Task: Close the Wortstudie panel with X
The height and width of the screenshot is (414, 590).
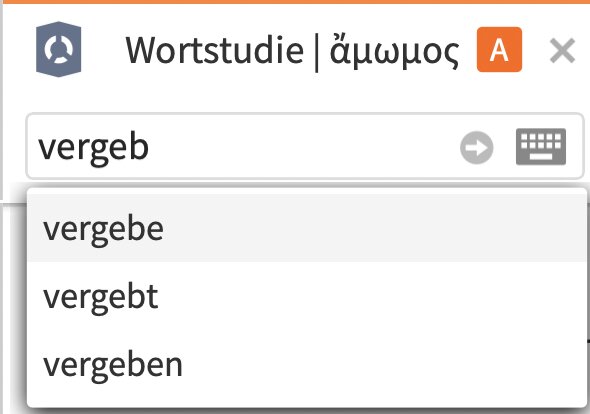Action: tap(563, 50)
